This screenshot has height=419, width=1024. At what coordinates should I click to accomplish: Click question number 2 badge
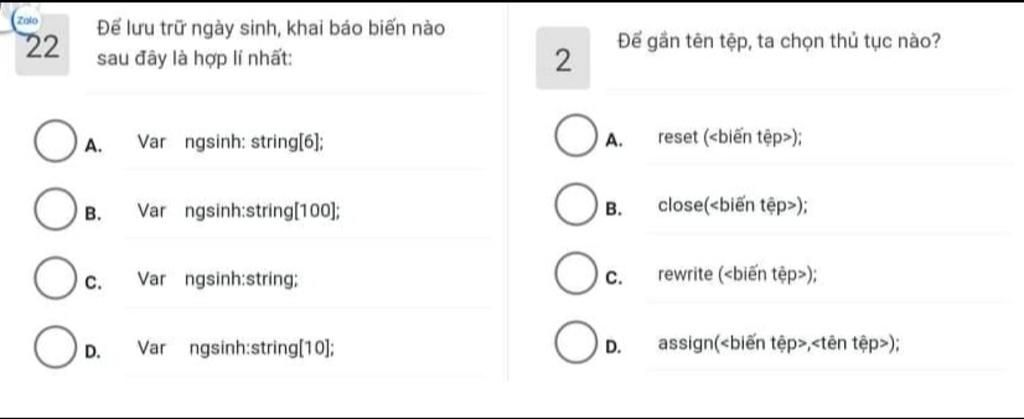coord(563,59)
